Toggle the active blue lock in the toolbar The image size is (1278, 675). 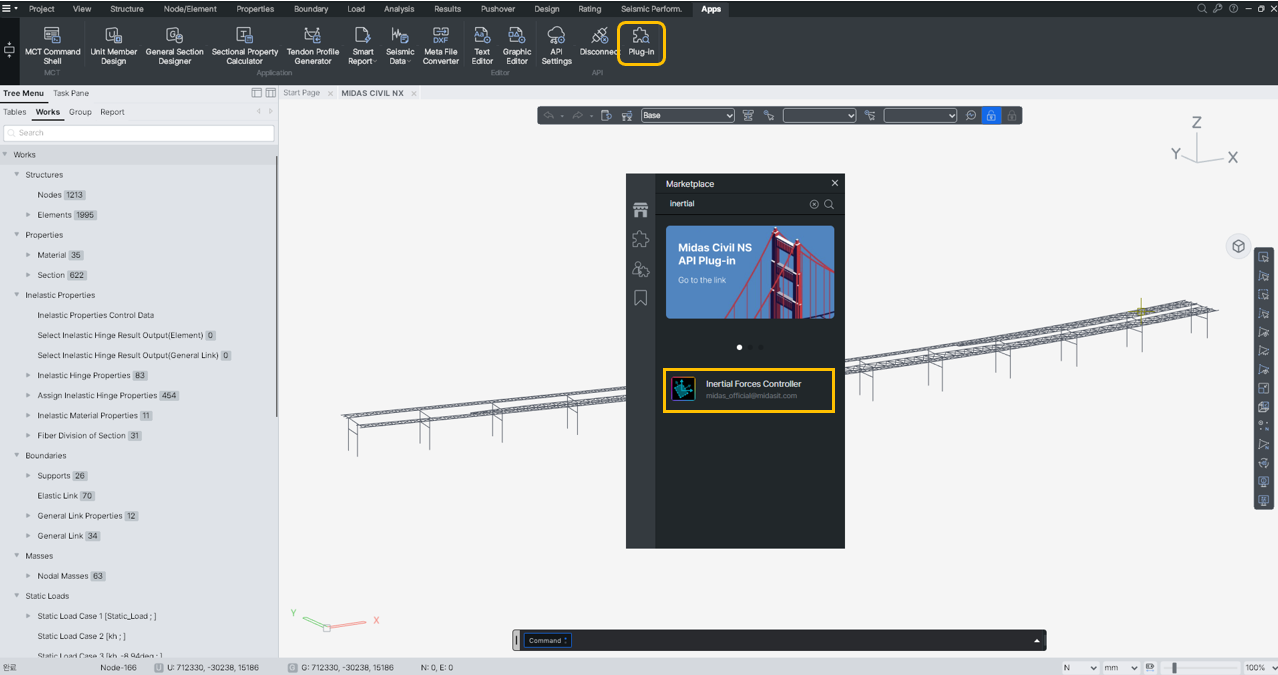(x=990, y=115)
